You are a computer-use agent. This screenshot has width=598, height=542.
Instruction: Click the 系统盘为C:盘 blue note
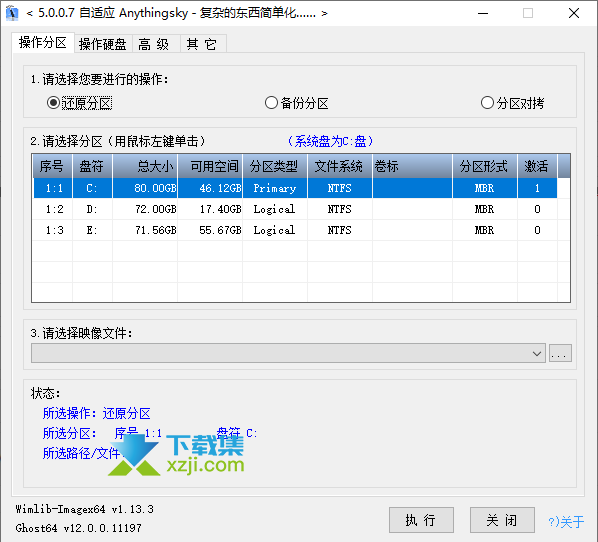pyautogui.click(x=330, y=141)
